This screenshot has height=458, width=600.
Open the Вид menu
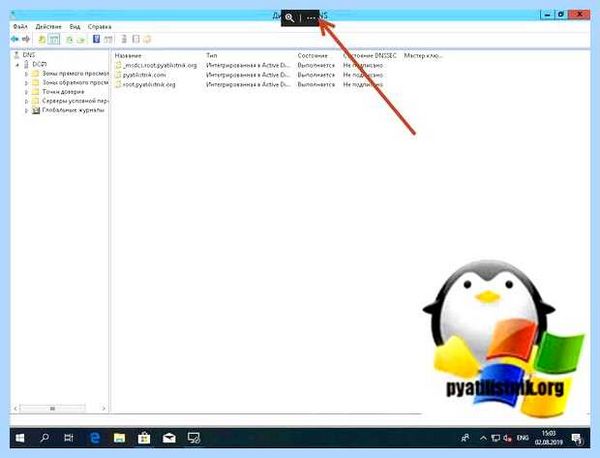pos(75,27)
